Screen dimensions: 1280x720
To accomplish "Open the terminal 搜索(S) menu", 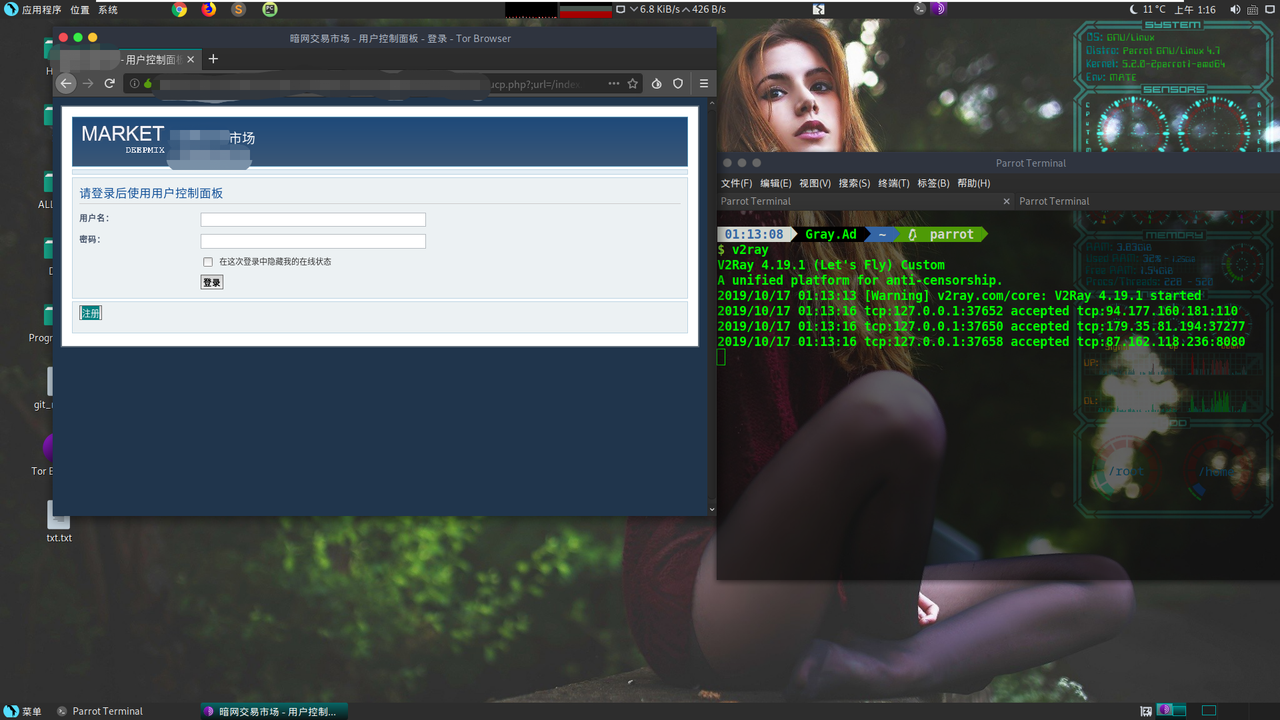I will [854, 183].
